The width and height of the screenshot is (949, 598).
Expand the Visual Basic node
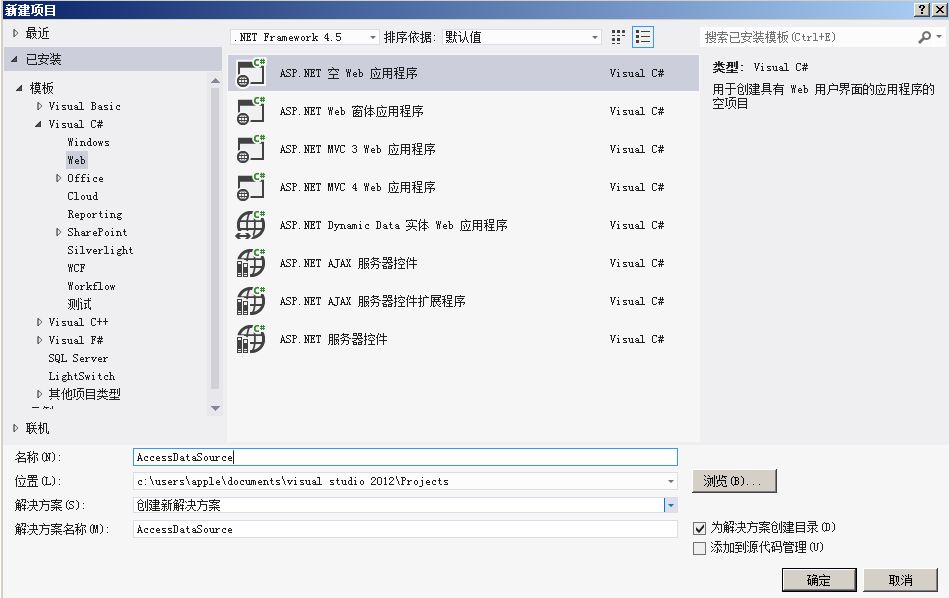pos(39,106)
